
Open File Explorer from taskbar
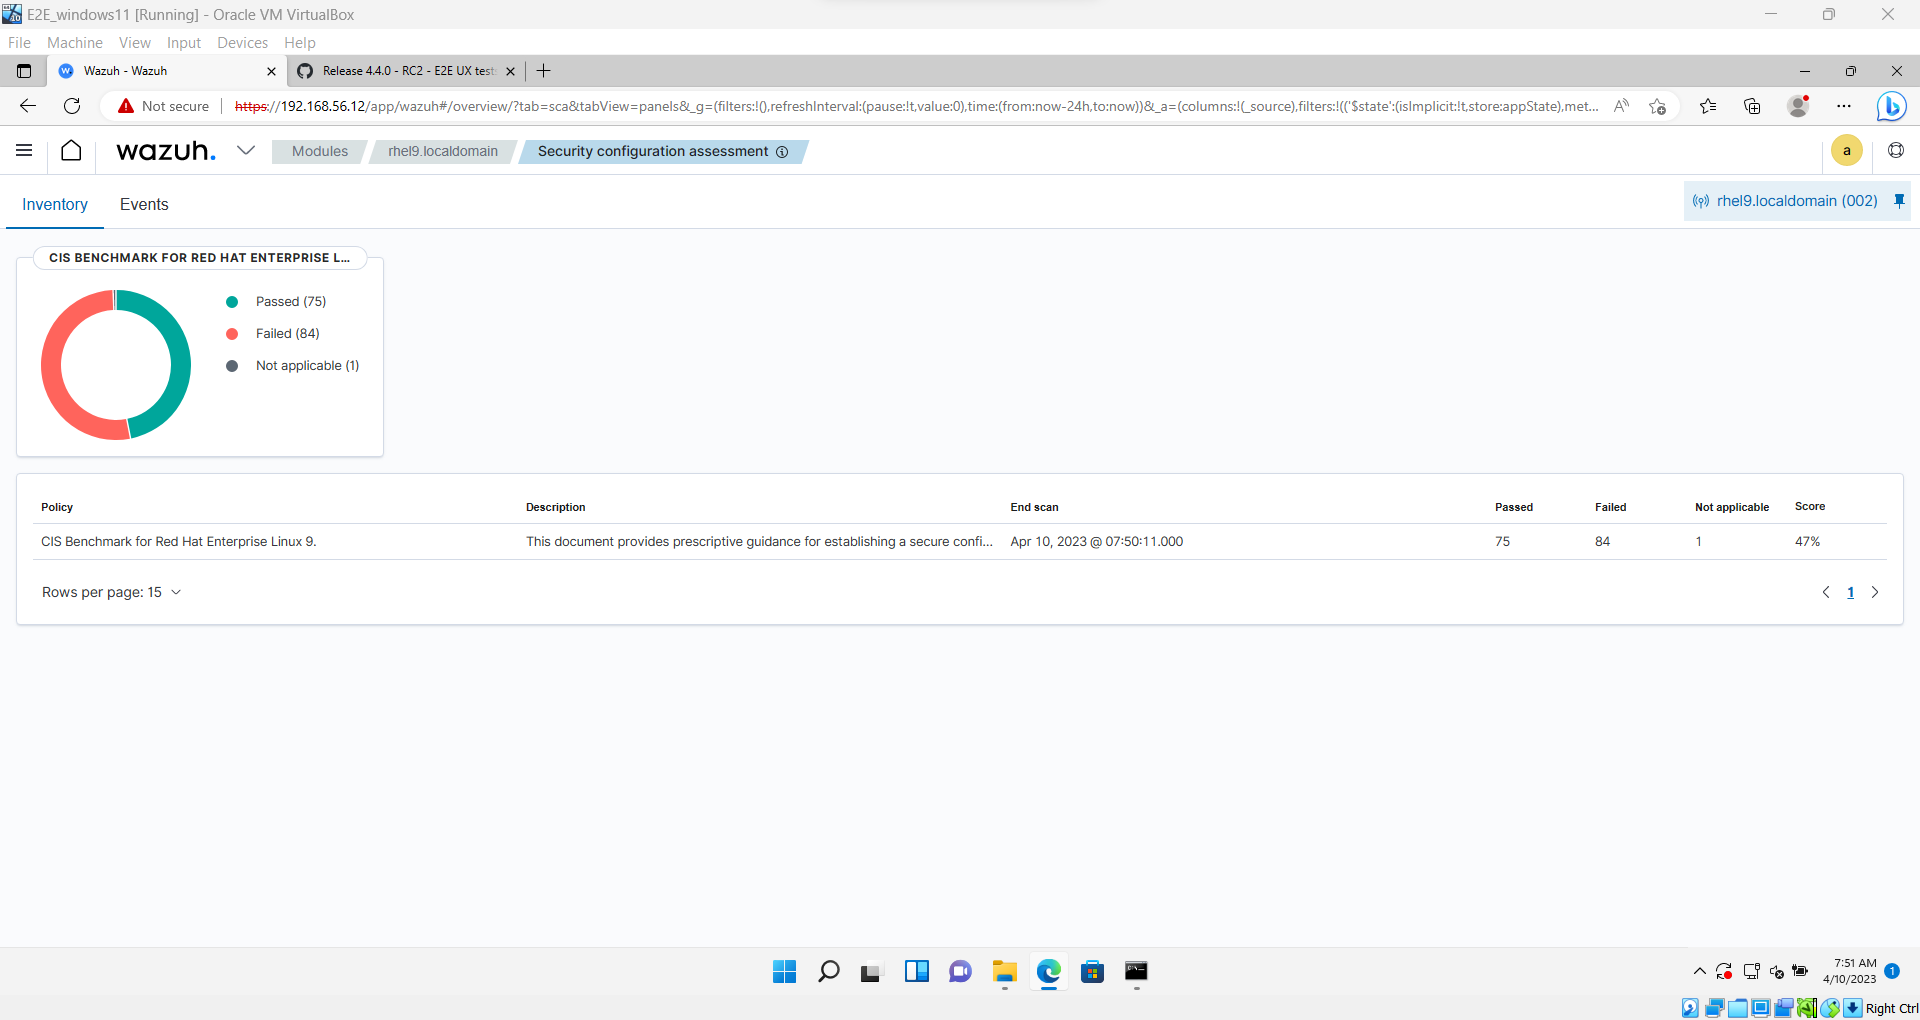(1004, 971)
